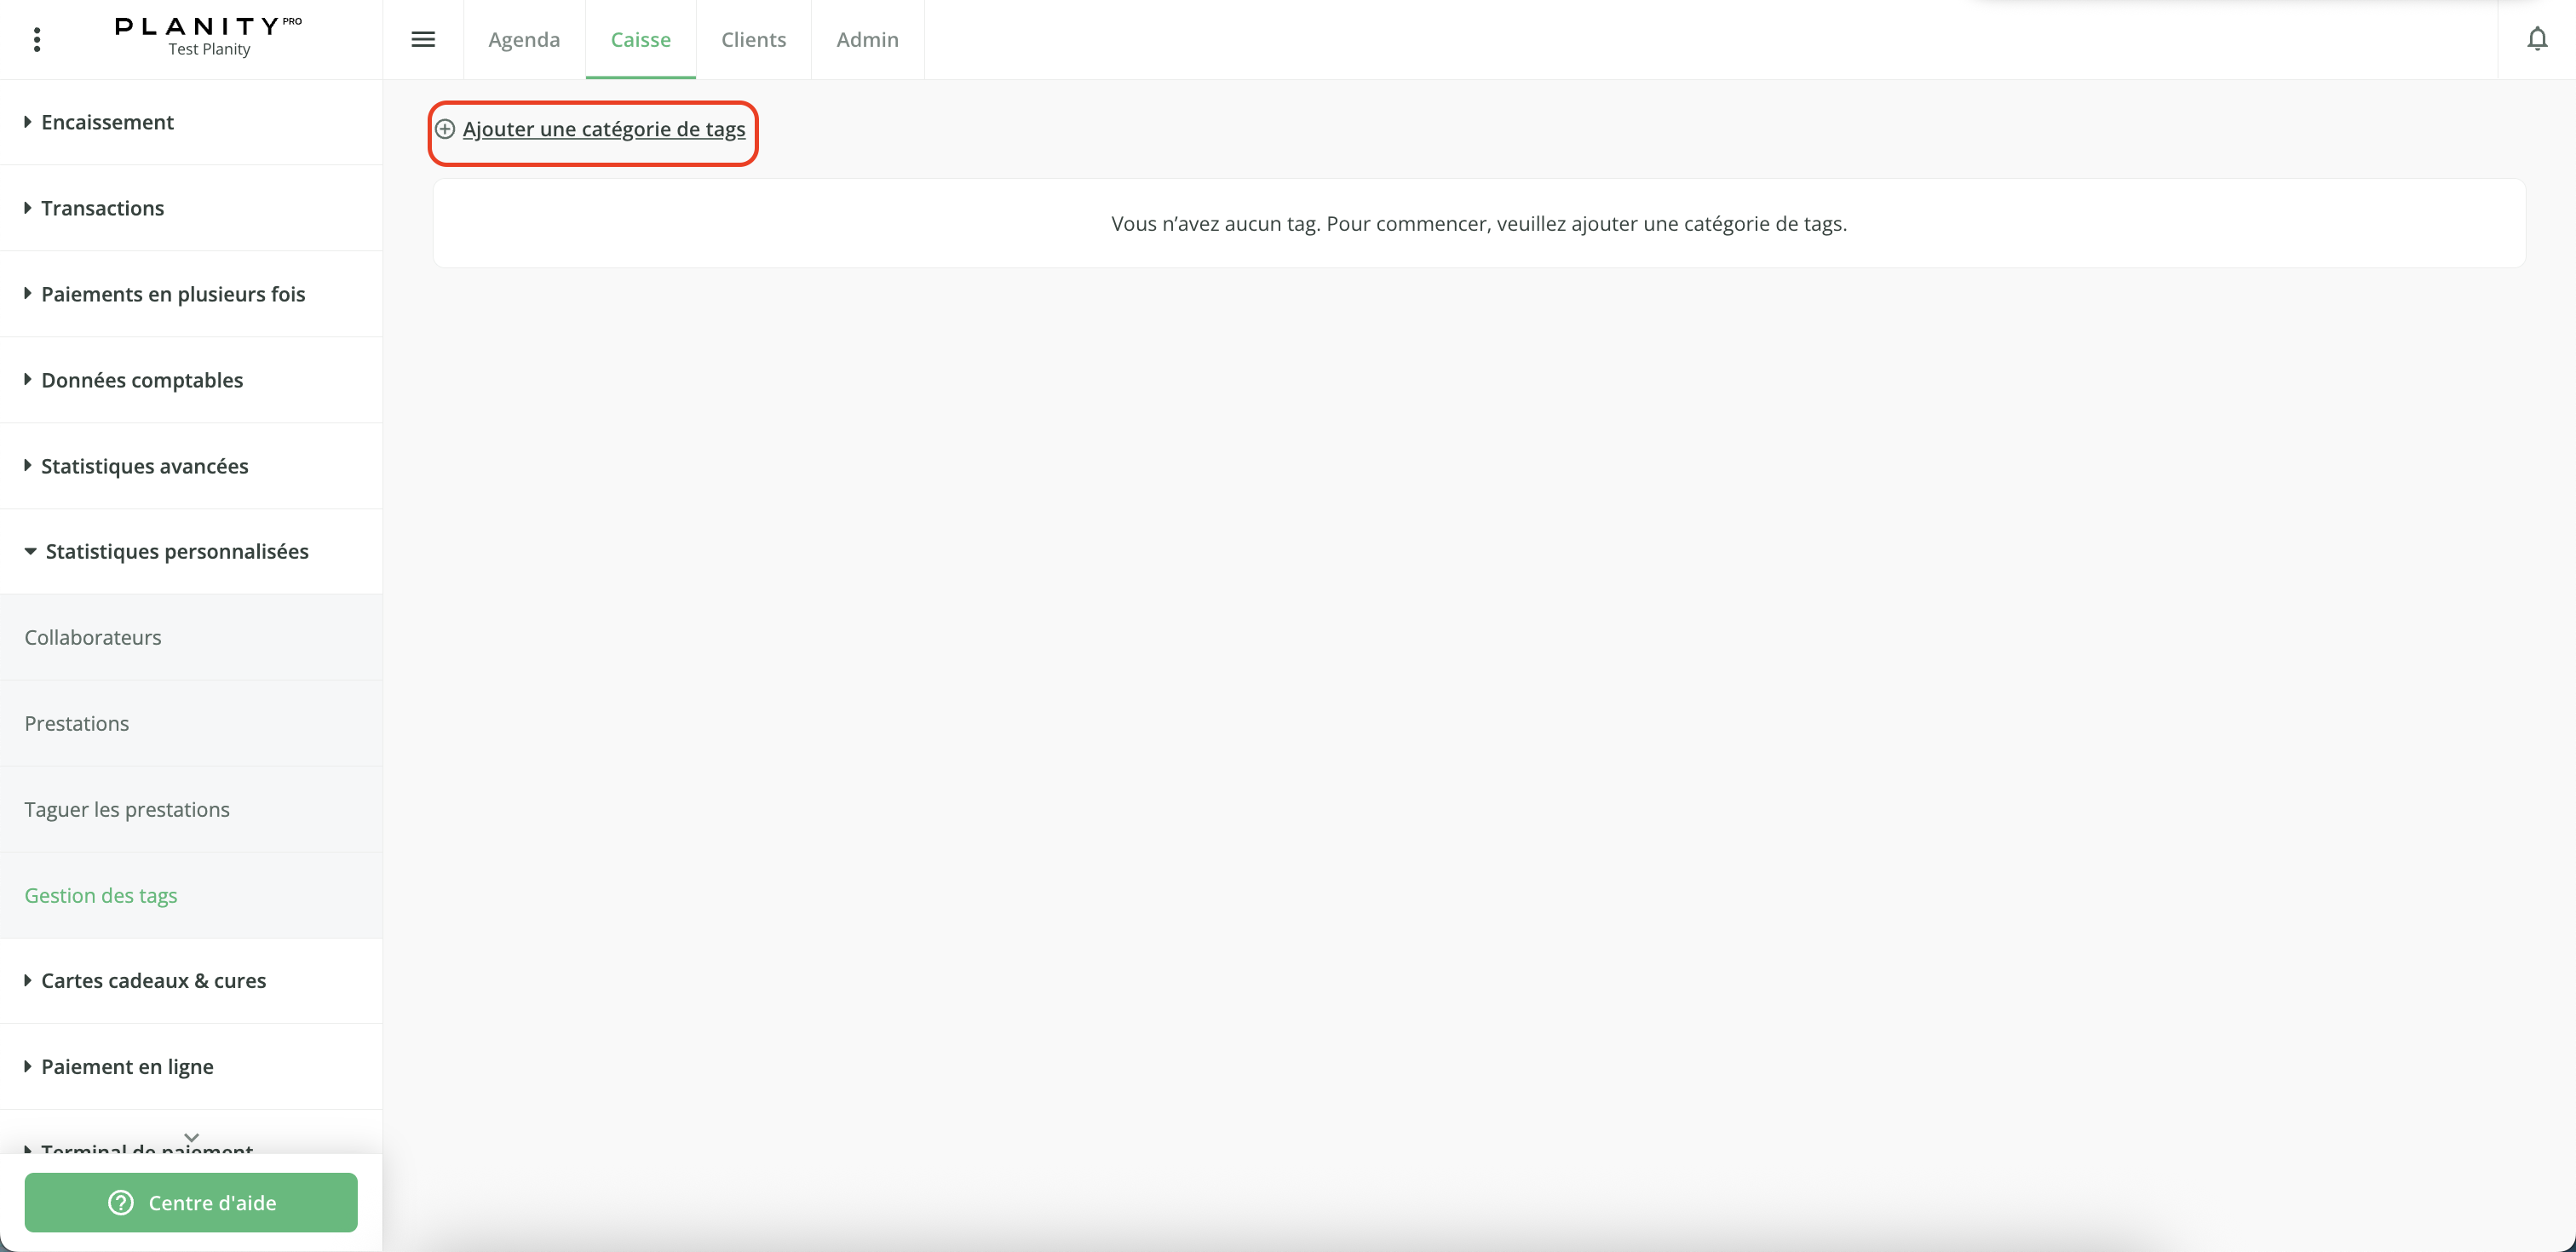2576x1252 pixels.
Task: Select the Caisse tab
Action: [641, 40]
